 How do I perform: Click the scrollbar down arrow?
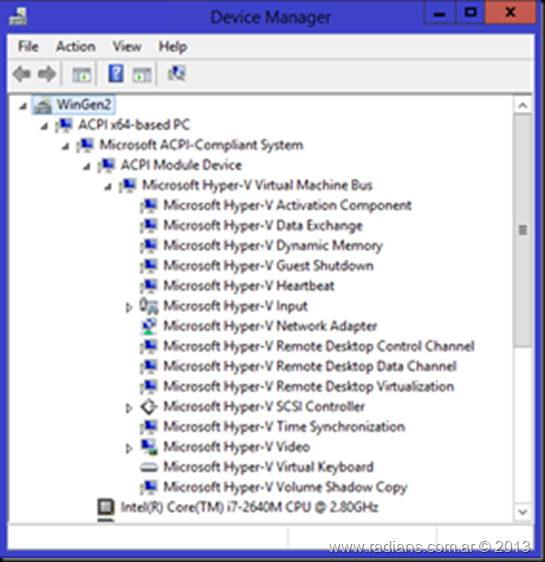pyautogui.click(x=522, y=511)
